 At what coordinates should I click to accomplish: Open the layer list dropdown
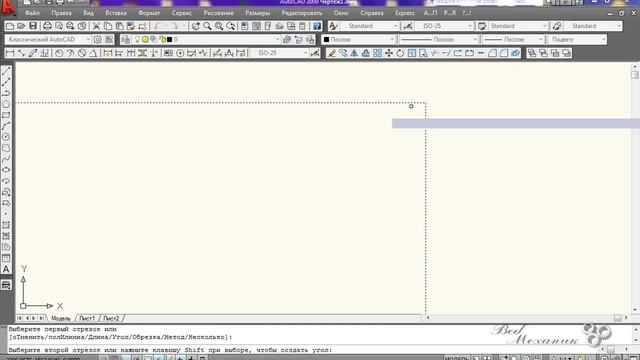[x=207, y=40]
